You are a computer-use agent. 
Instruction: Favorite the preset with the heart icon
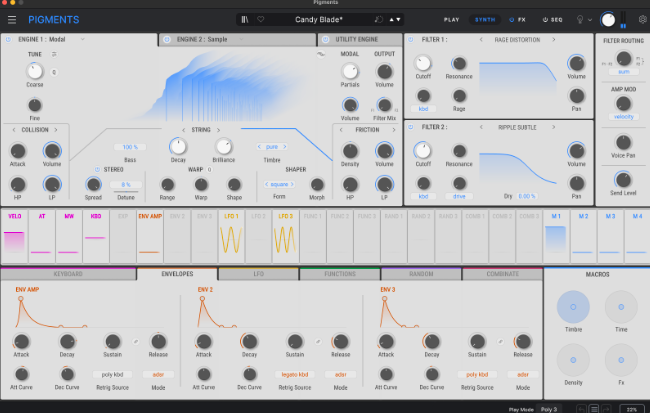[x=260, y=19]
